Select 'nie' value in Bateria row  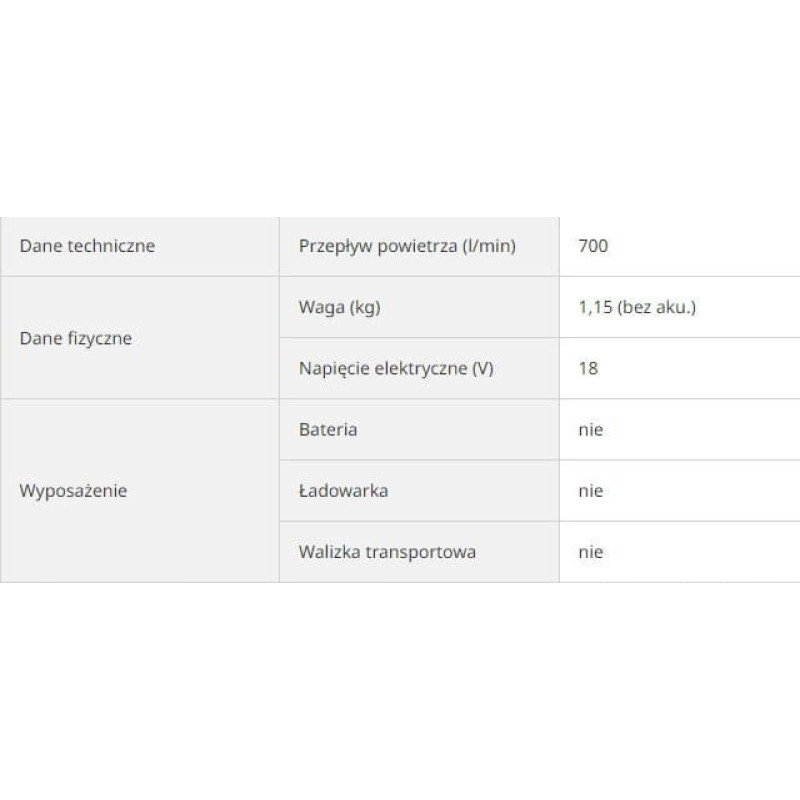[x=591, y=430]
